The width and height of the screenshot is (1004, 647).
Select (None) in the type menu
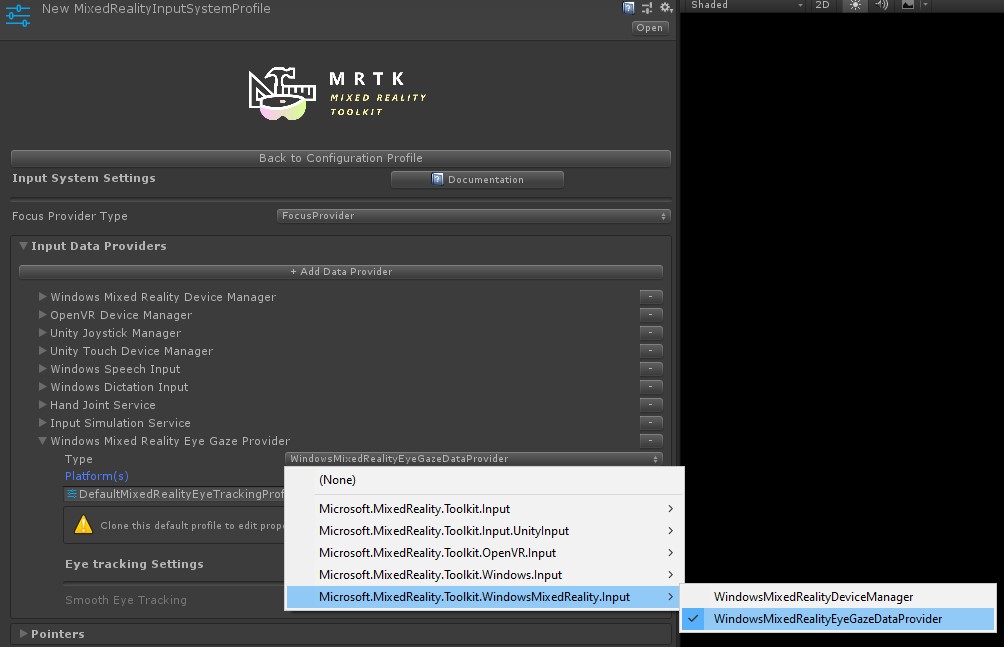pyautogui.click(x=484, y=480)
